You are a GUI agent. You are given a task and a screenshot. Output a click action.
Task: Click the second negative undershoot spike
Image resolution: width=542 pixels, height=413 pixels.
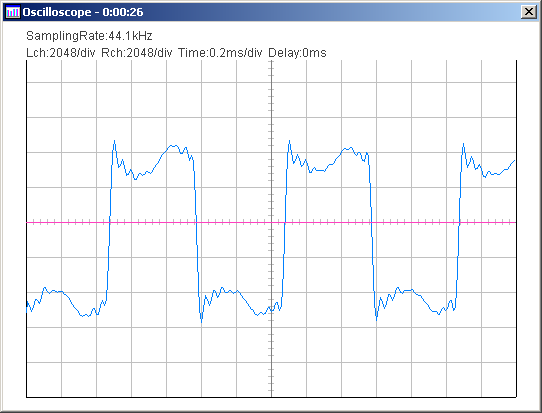[376, 320]
